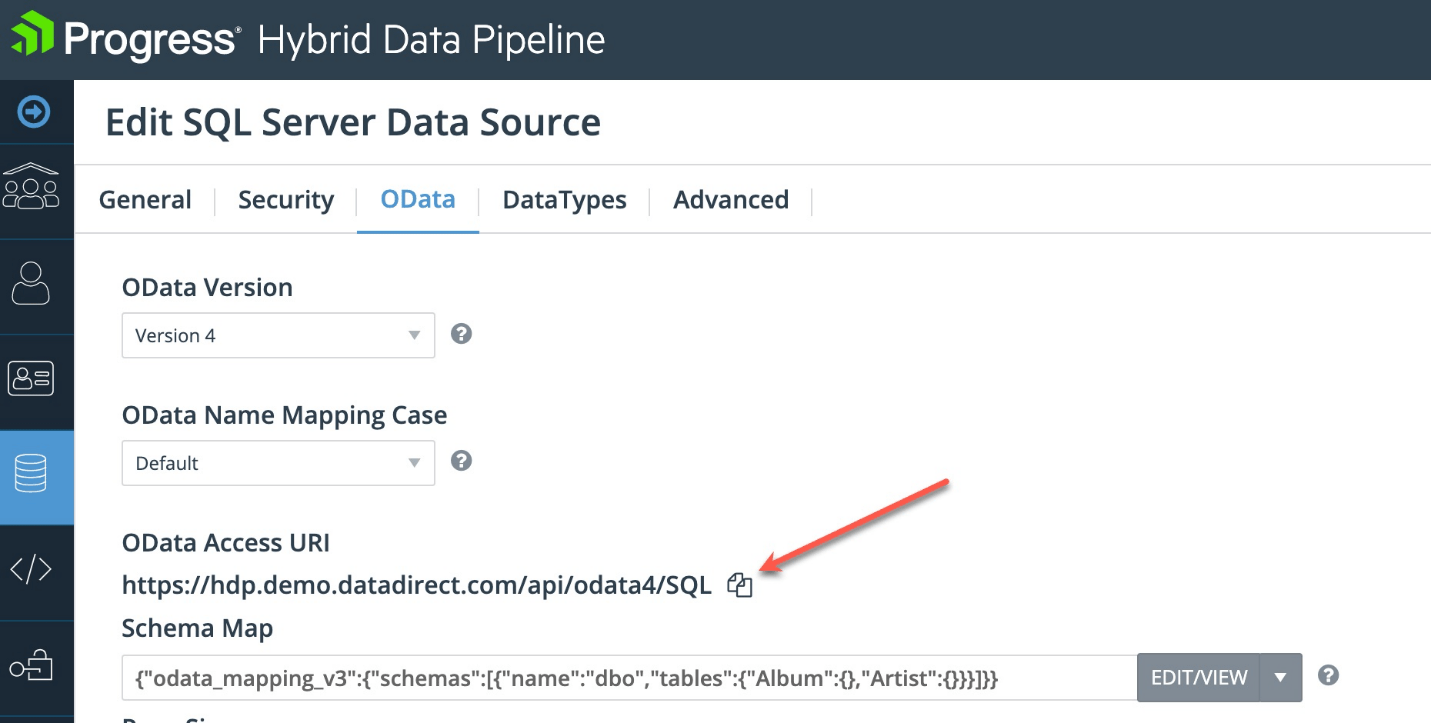Open the single user sidebar icon
The height and width of the screenshot is (723, 1431).
32,283
